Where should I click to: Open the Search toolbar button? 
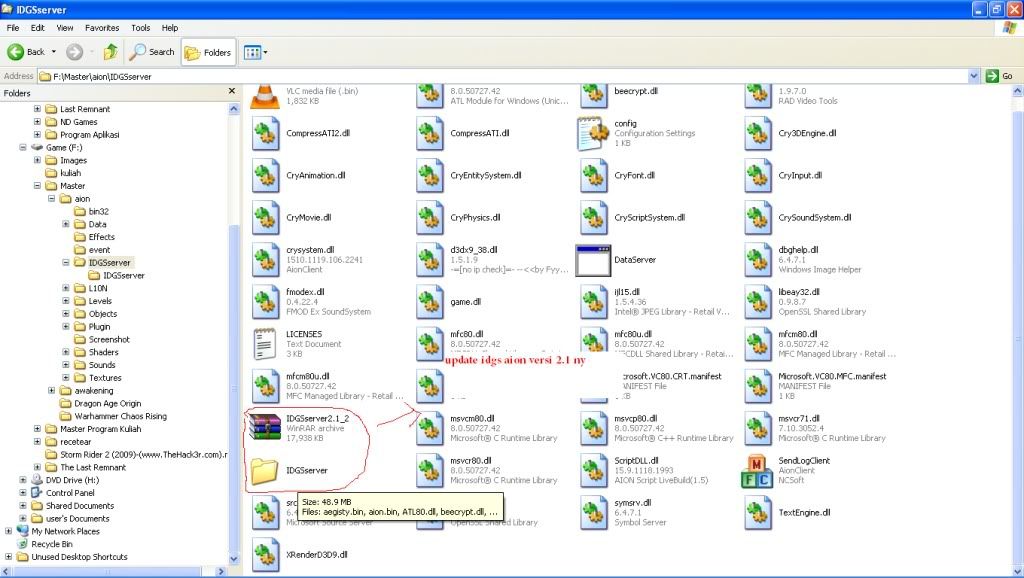coord(152,52)
